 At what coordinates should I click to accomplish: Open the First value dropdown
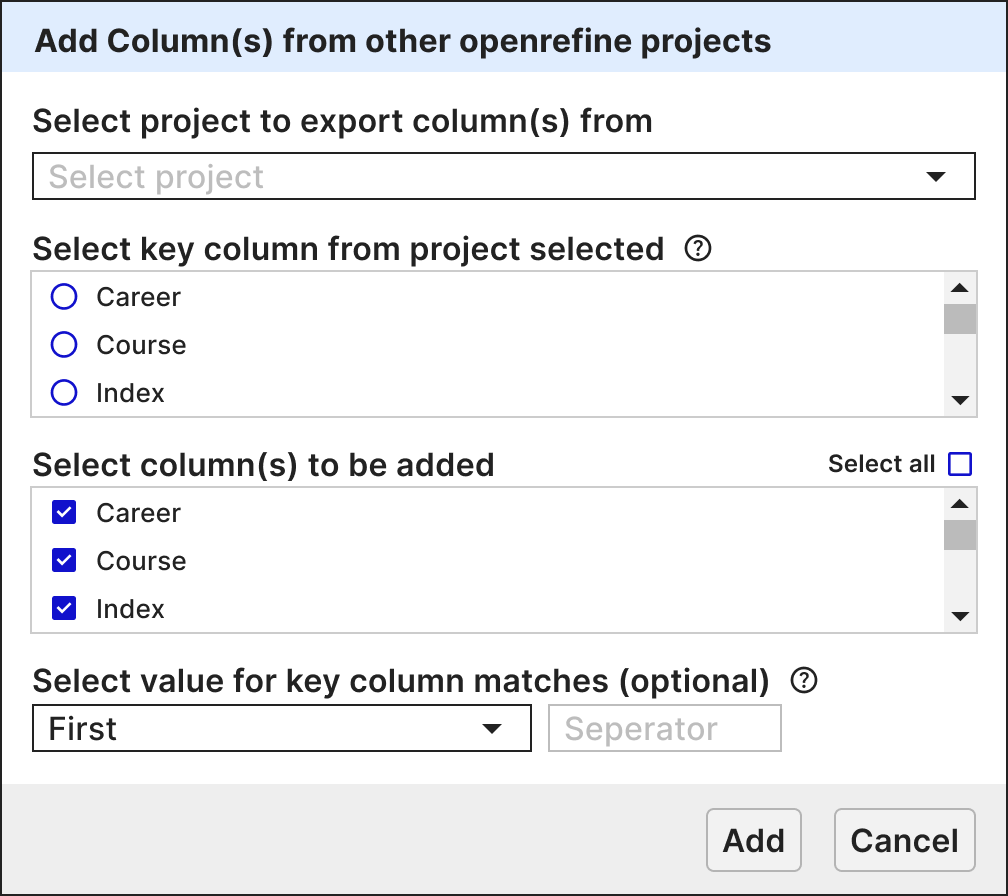click(x=283, y=728)
